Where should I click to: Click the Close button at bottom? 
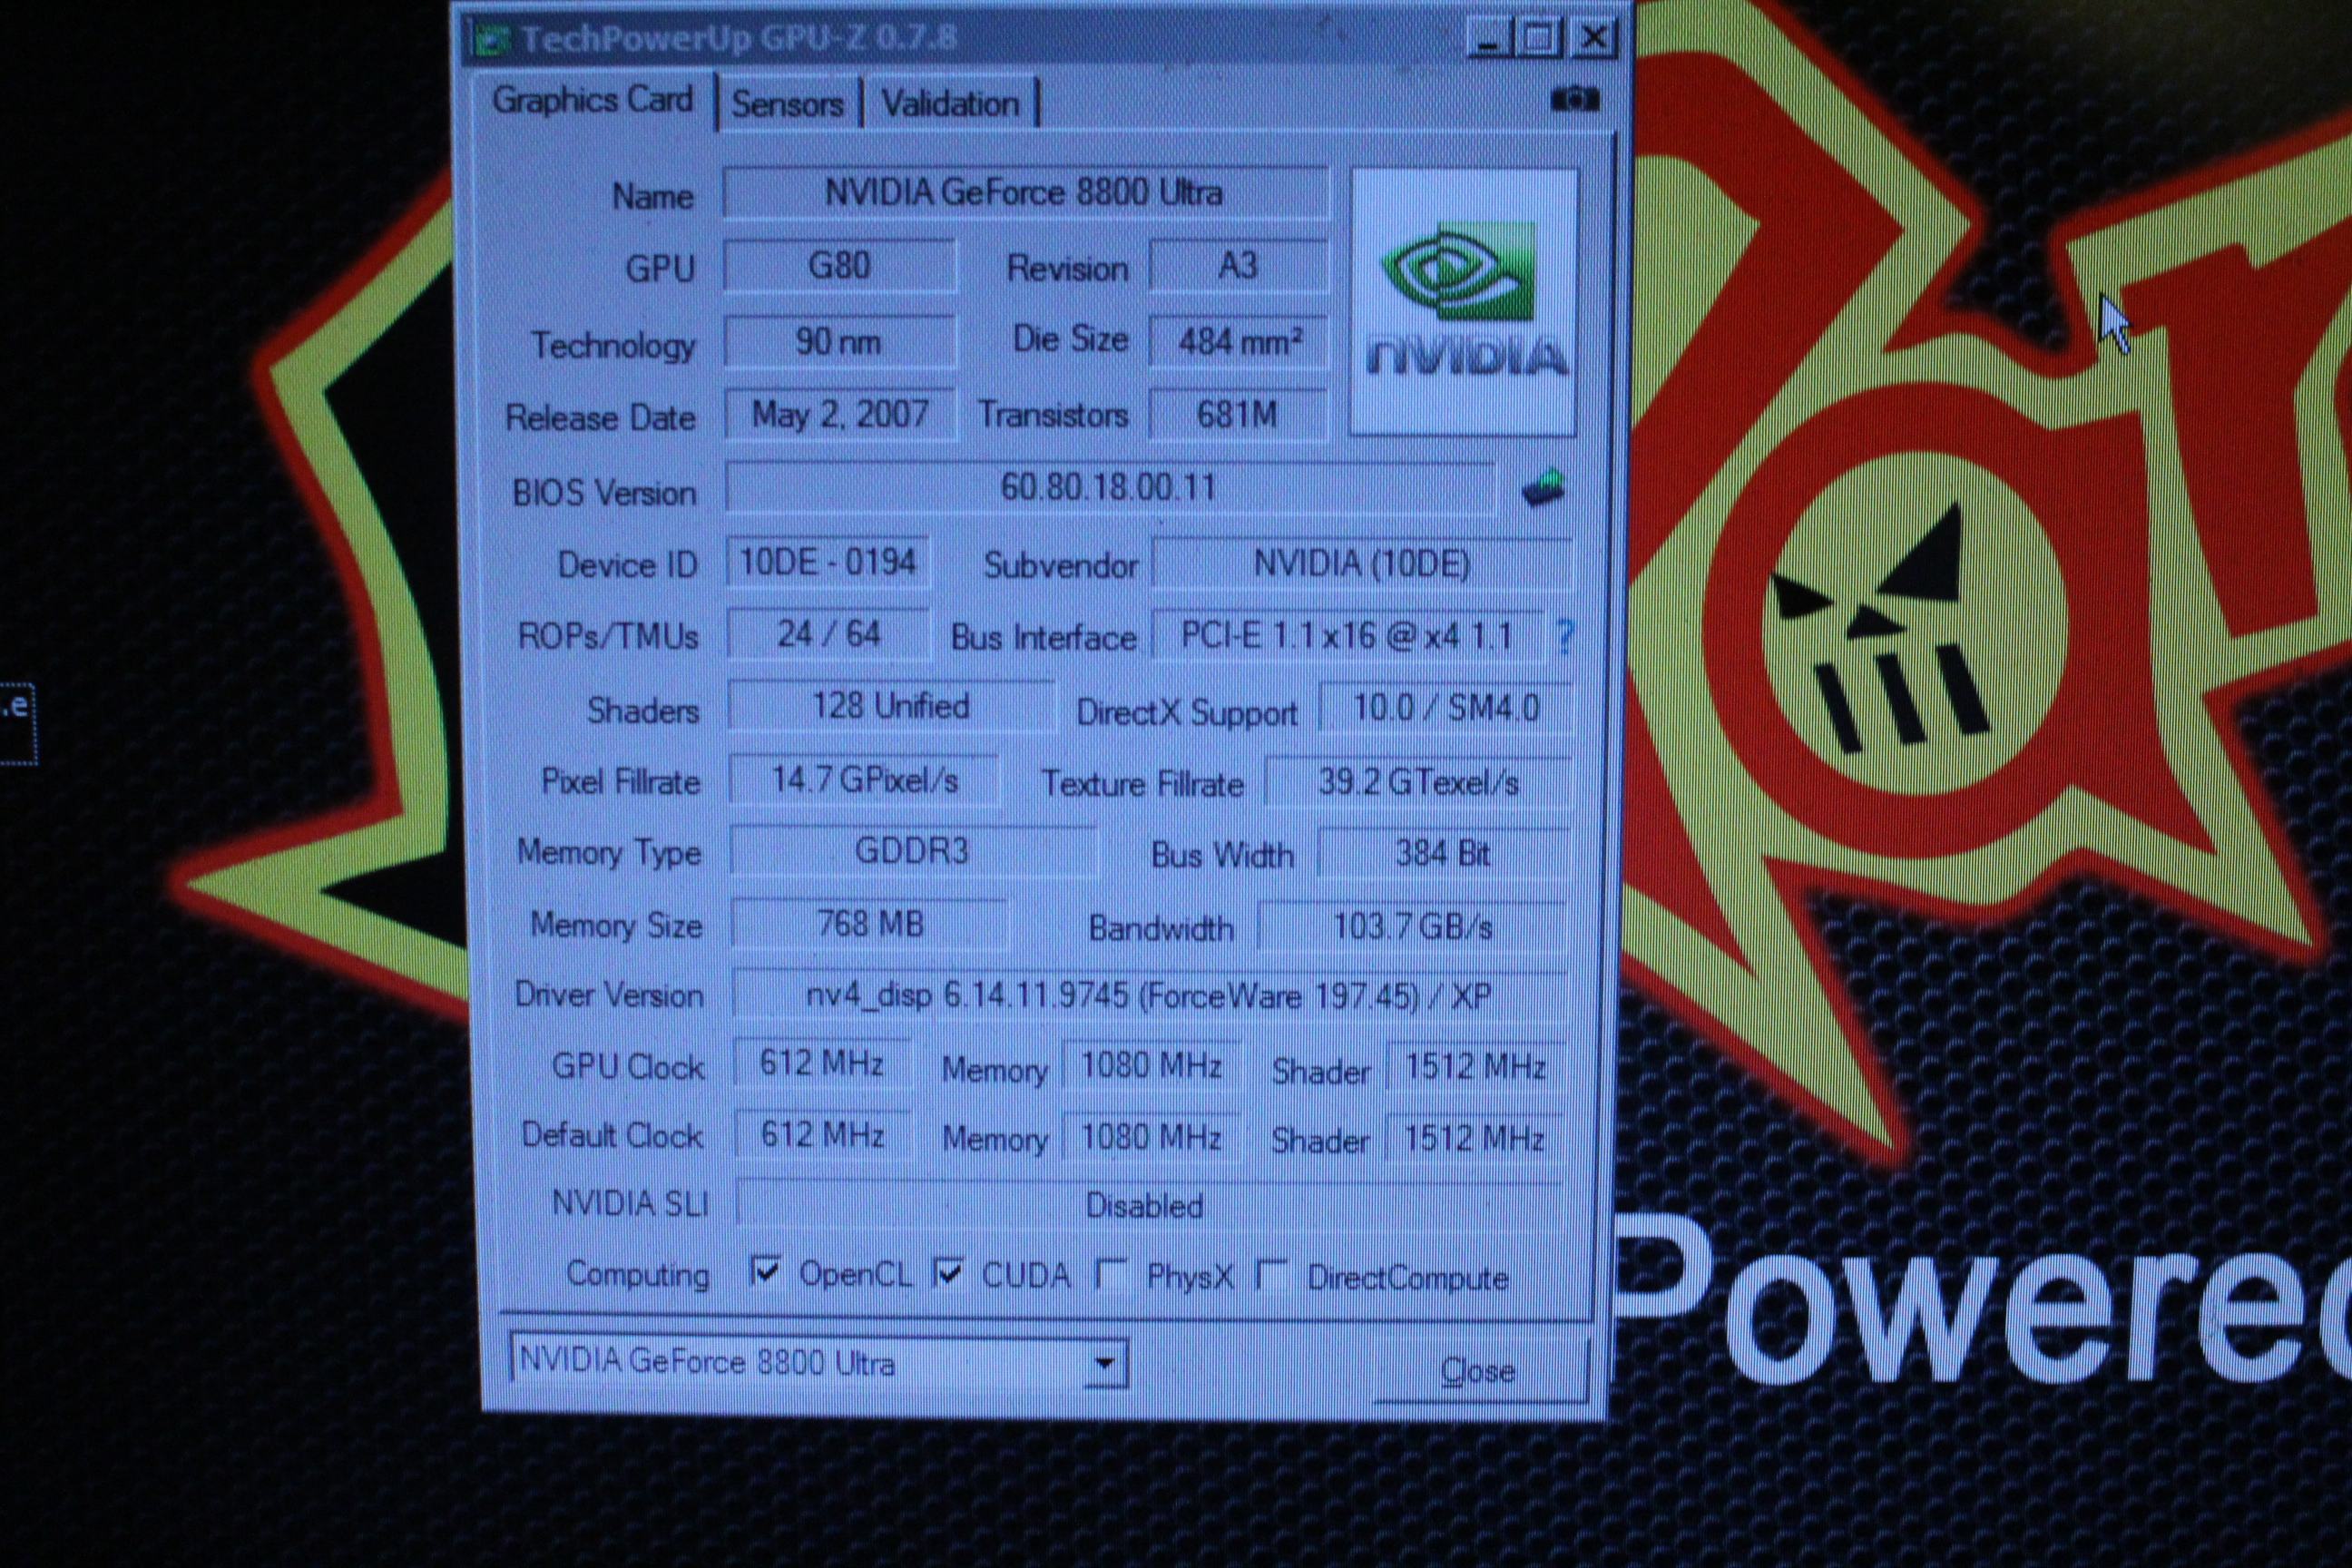(x=1478, y=1370)
